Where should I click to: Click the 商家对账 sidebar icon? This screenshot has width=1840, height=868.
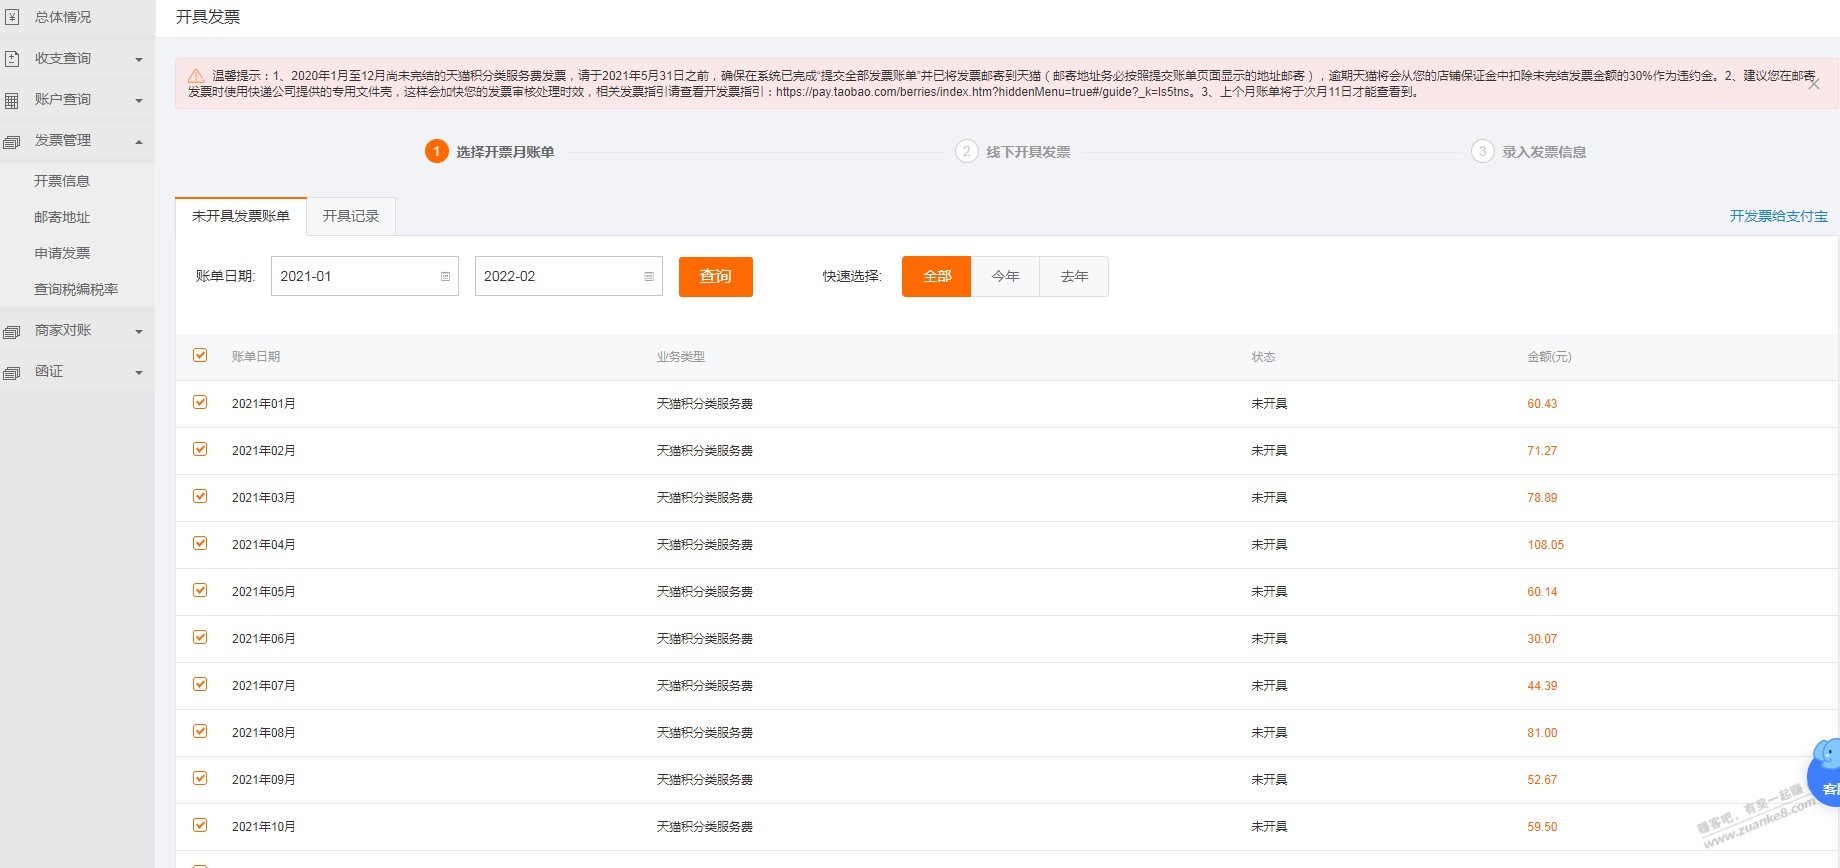coord(12,331)
